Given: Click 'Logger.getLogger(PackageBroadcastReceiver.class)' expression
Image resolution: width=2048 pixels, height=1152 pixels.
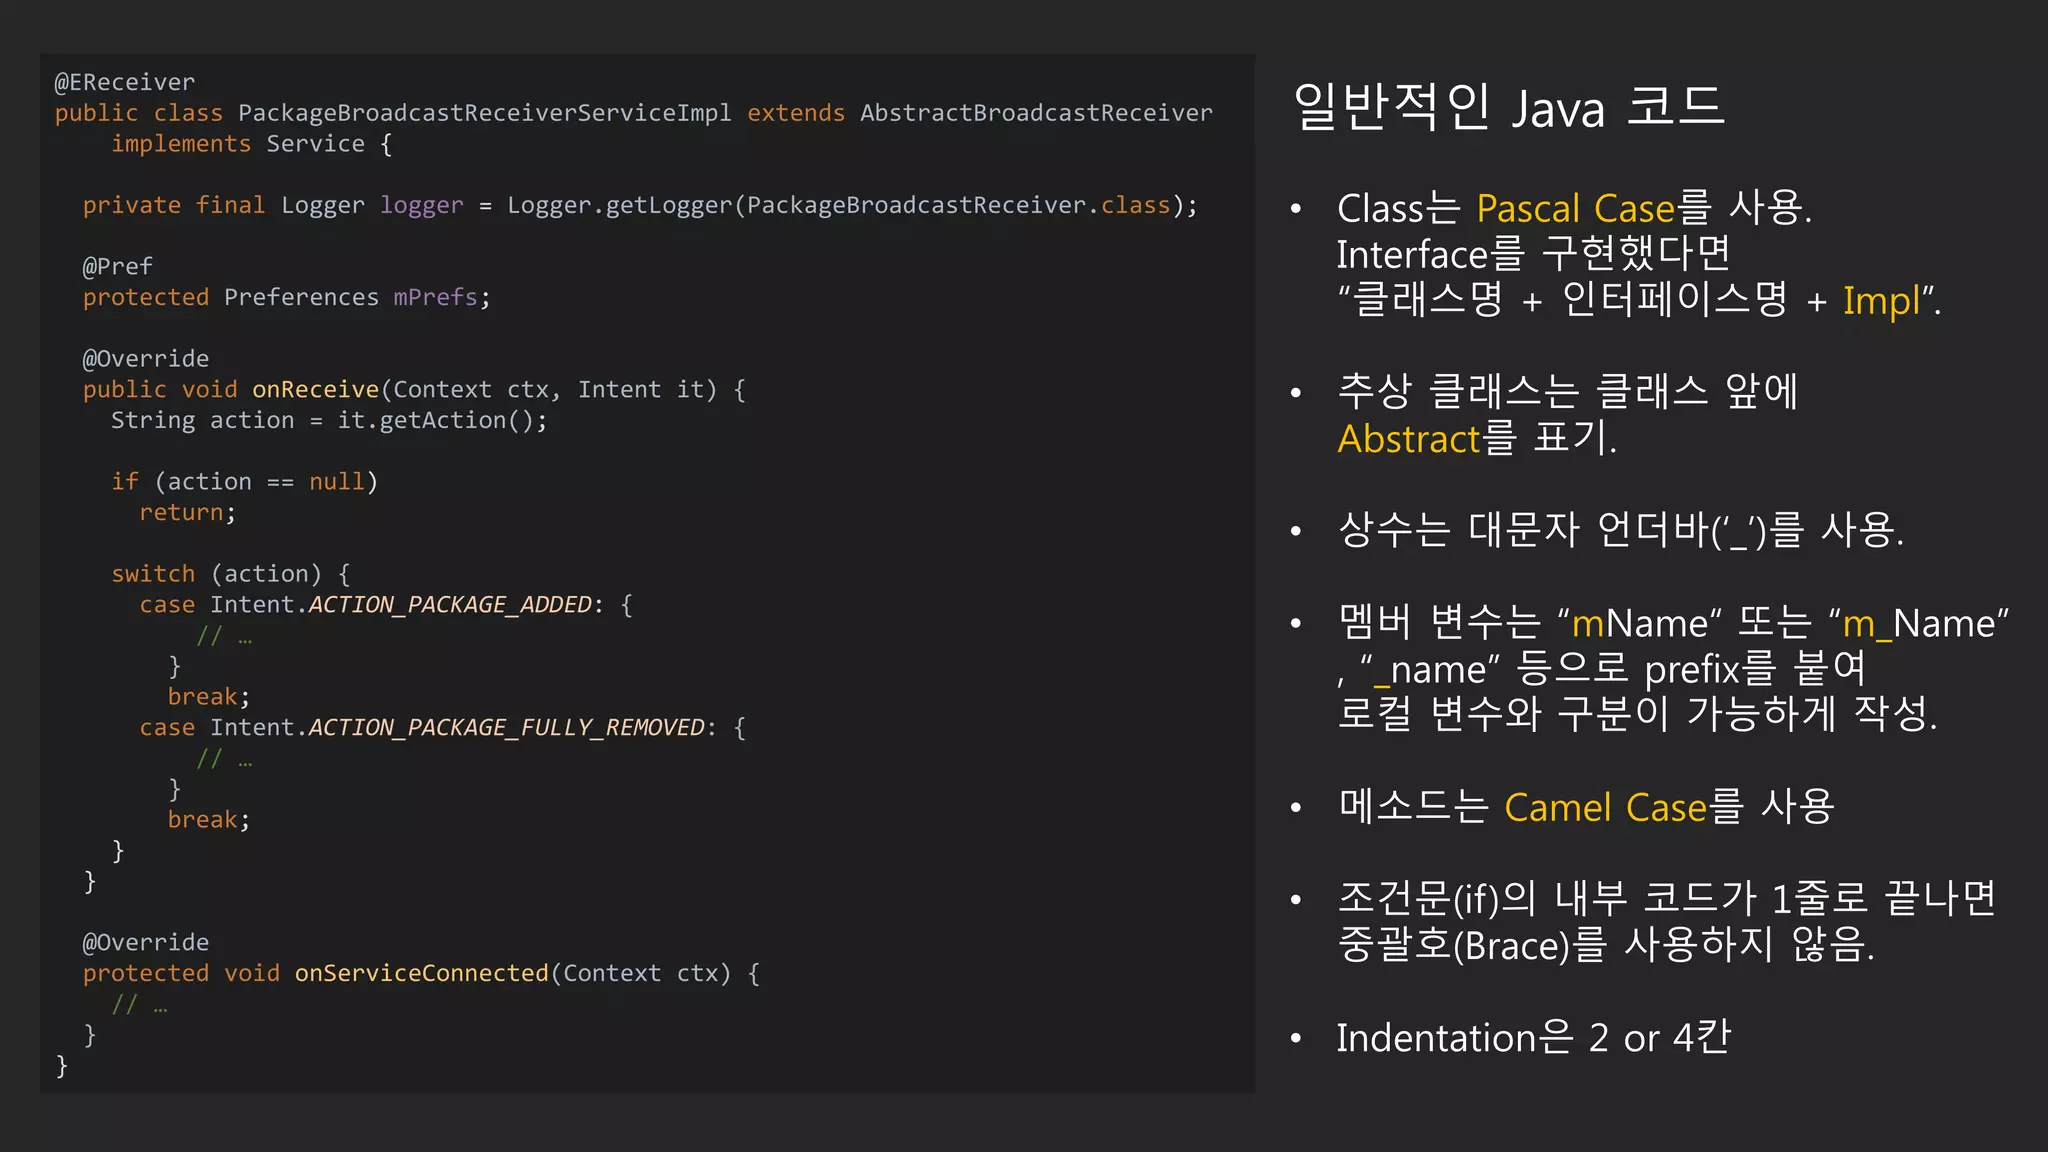Looking at the screenshot, I should (x=846, y=205).
